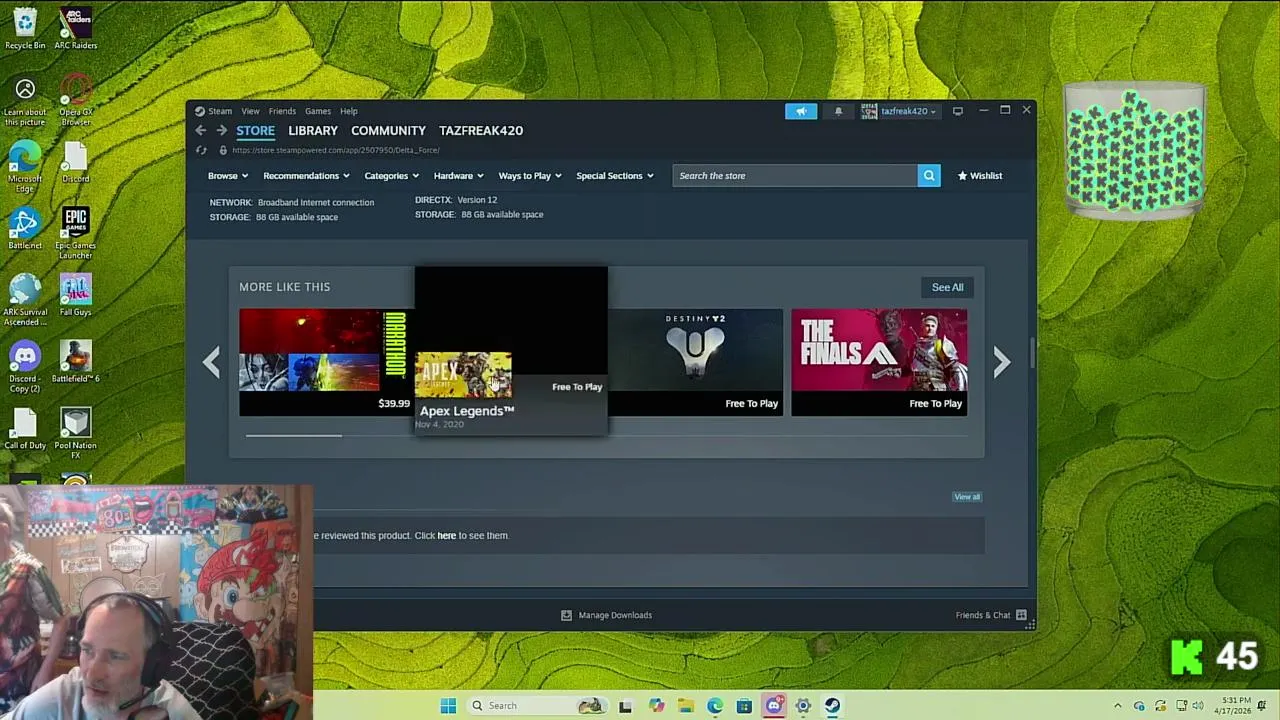Viewport: 1280px width, 720px height.
Task: Show next More Like This games
Action: pyautogui.click(x=1002, y=362)
